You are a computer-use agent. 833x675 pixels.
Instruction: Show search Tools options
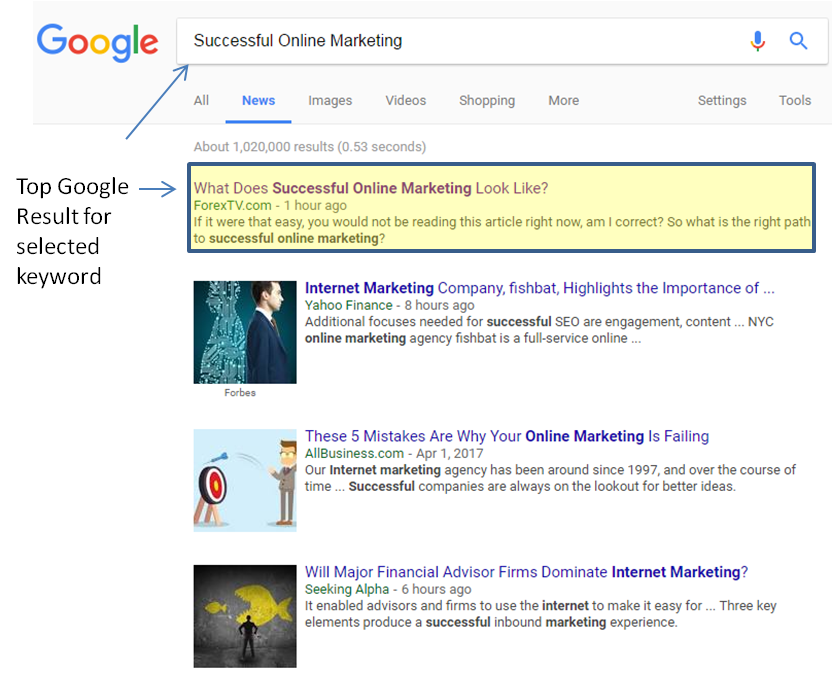coord(795,100)
